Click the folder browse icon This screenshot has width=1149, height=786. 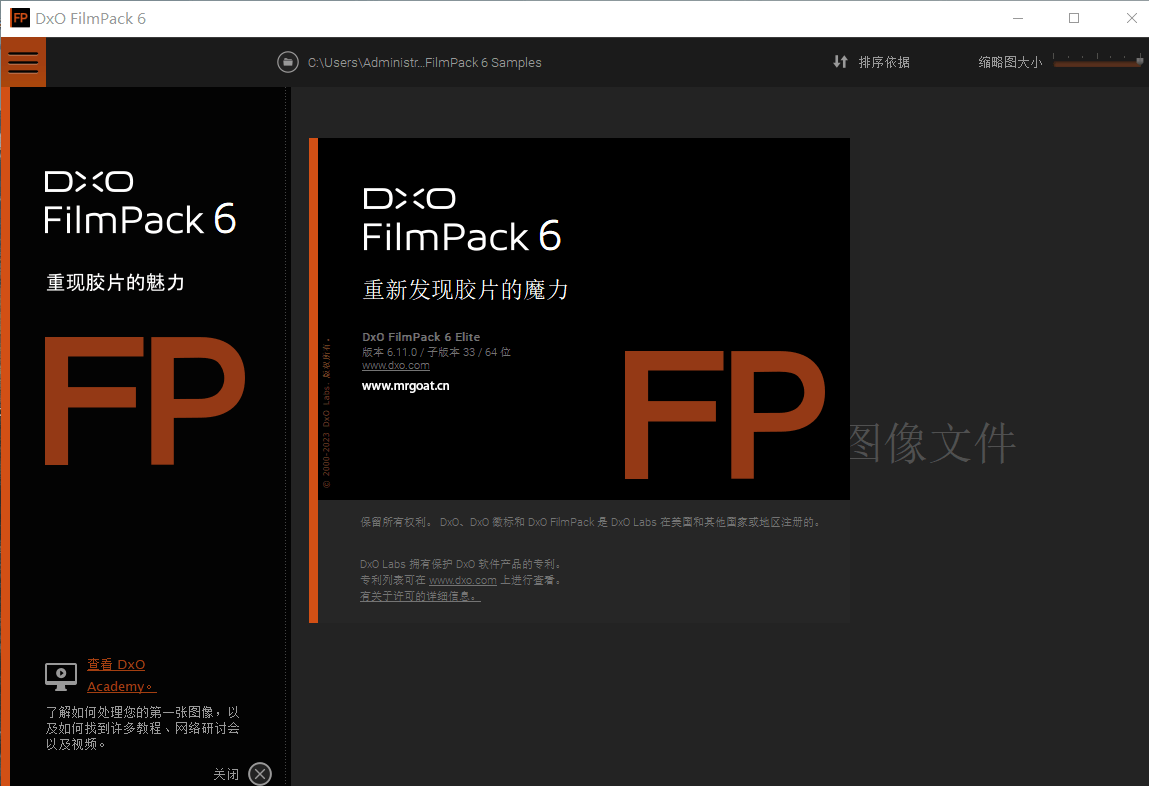tap(288, 62)
